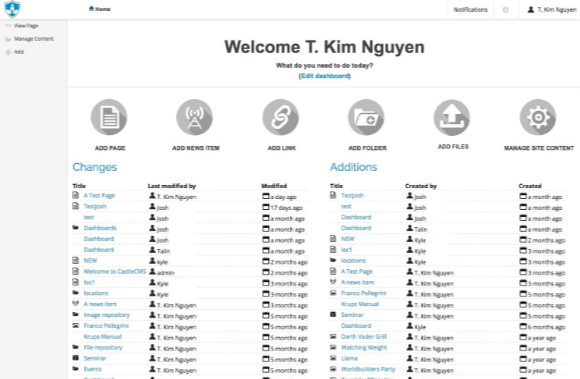Click the home icon next to Home
The image size is (580, 379).
[91, 9]
